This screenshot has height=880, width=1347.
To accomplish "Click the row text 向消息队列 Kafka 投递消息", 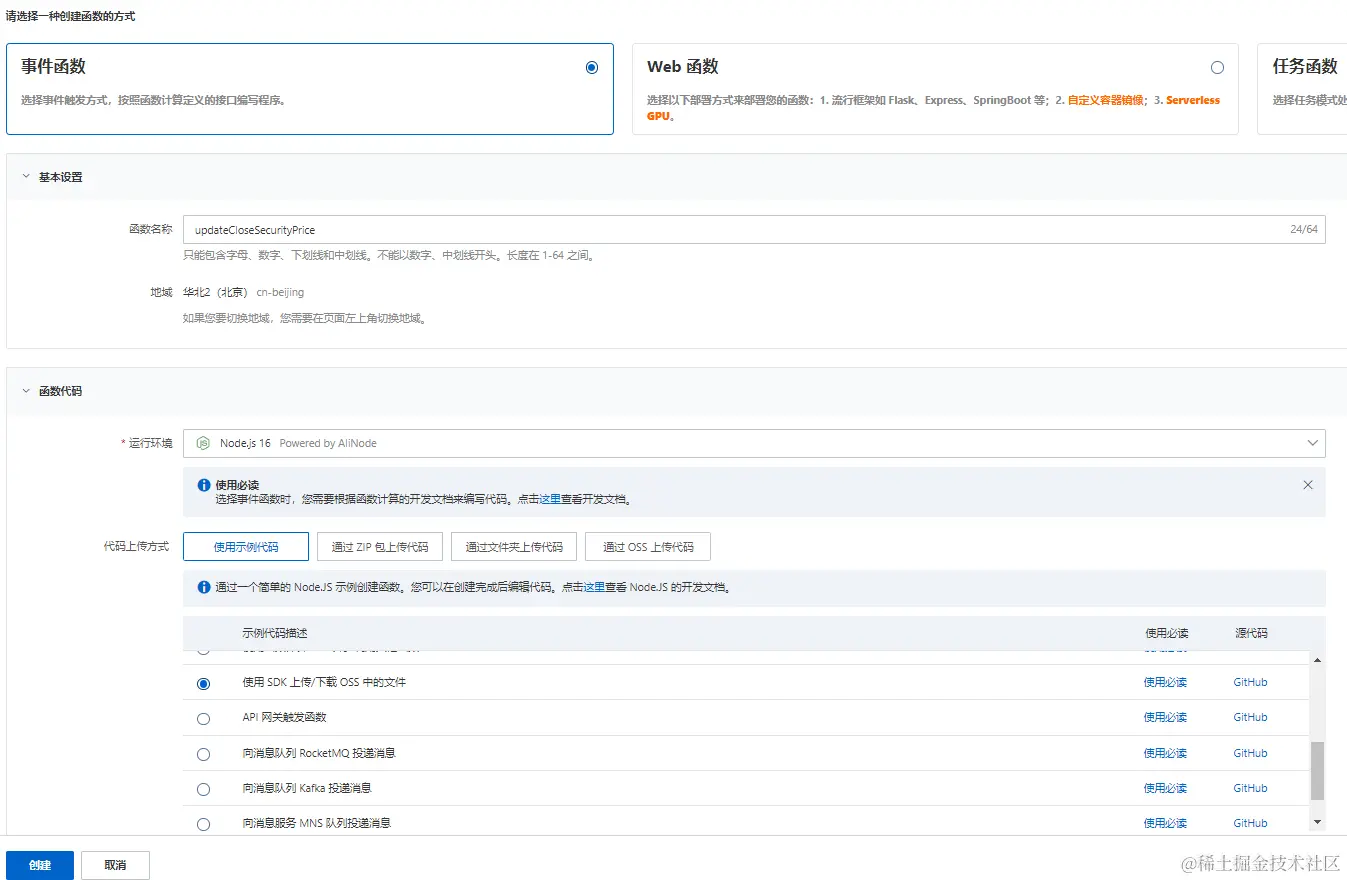I will click(x=307, y=788).
